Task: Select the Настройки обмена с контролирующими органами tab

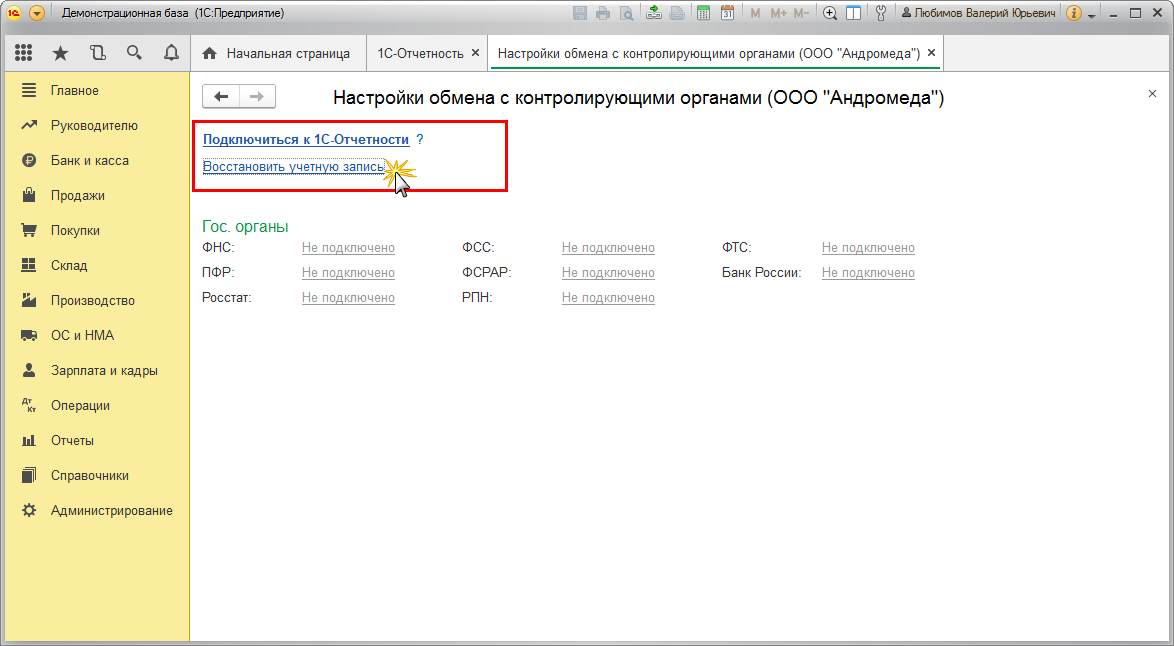Action: (x=708, y=53)
